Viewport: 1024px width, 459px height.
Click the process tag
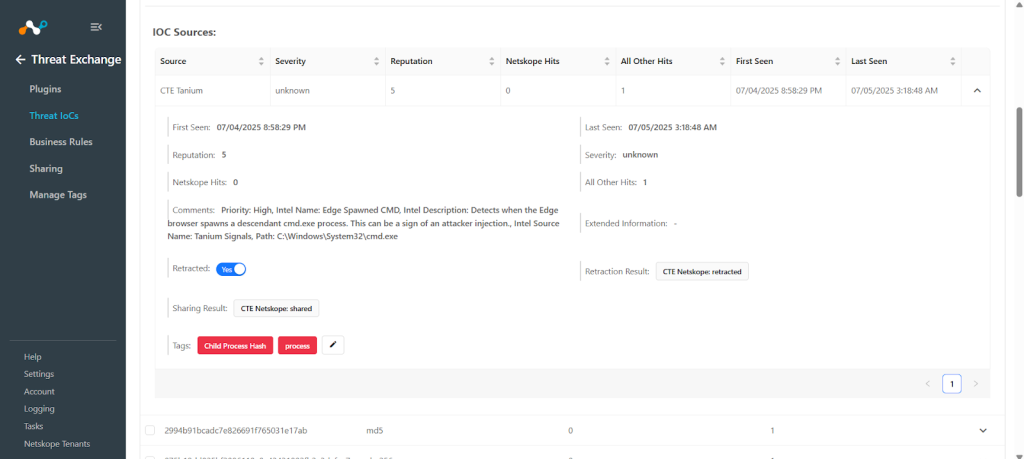click(297, 345)
